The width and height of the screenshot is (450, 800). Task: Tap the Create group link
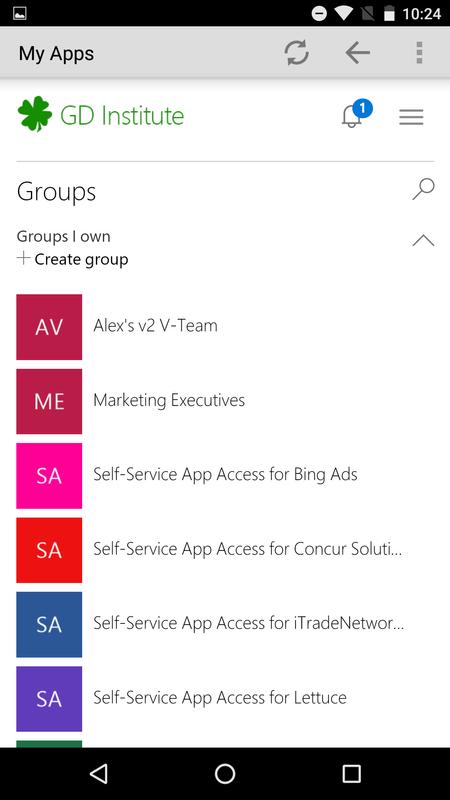click(72, 259)
